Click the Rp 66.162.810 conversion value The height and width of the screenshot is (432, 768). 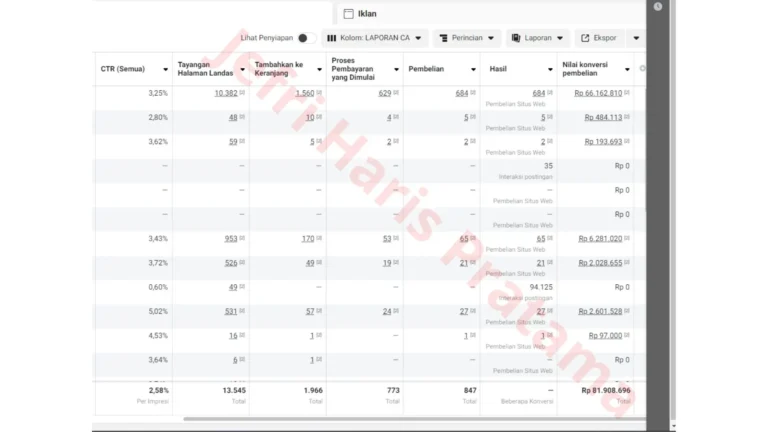pos(598,93)
